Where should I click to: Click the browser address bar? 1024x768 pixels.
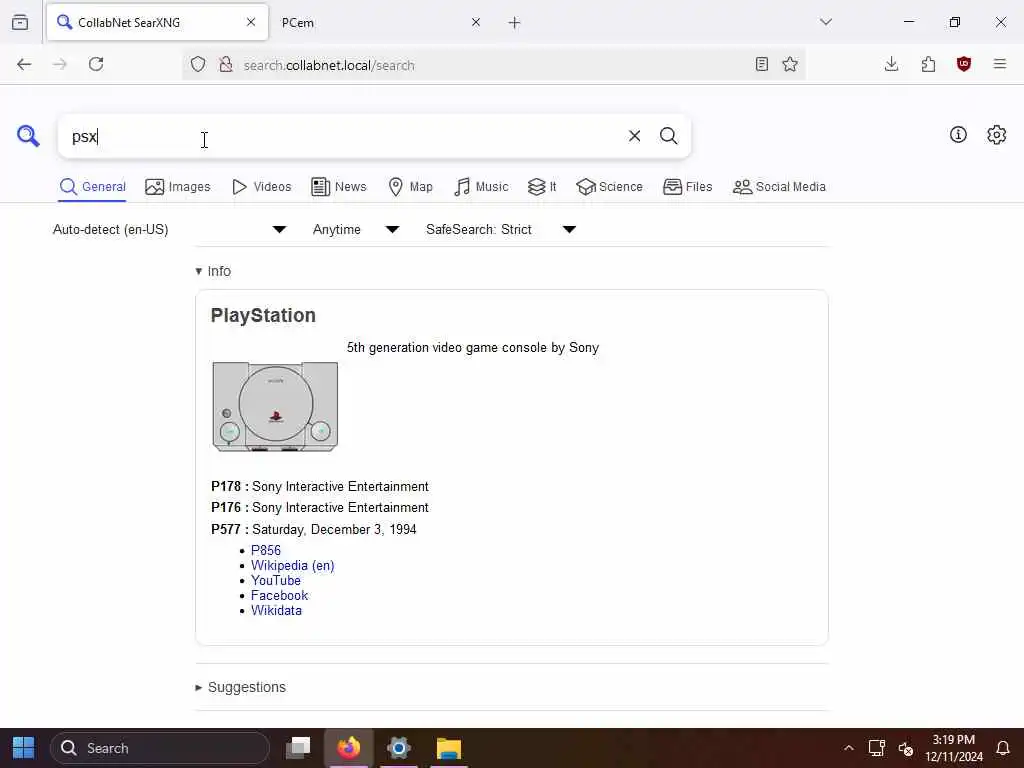click(x=493, y=65)
